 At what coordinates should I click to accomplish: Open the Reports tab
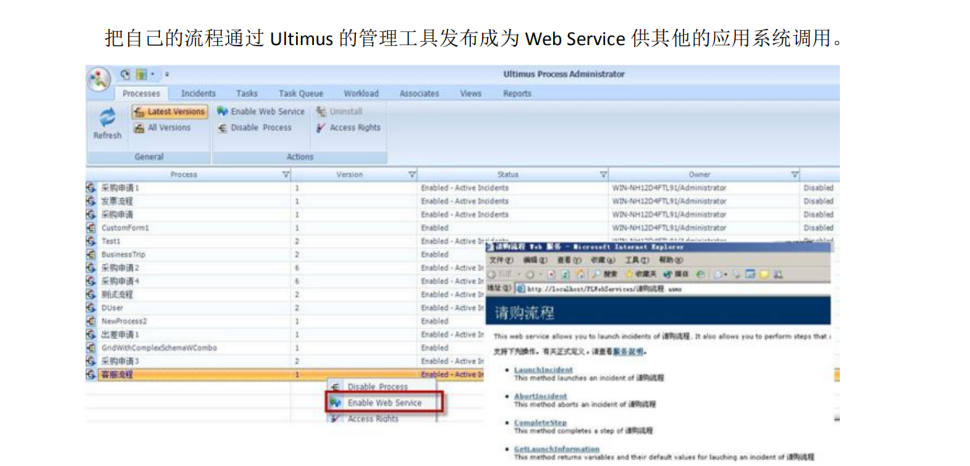click(517, 93)
